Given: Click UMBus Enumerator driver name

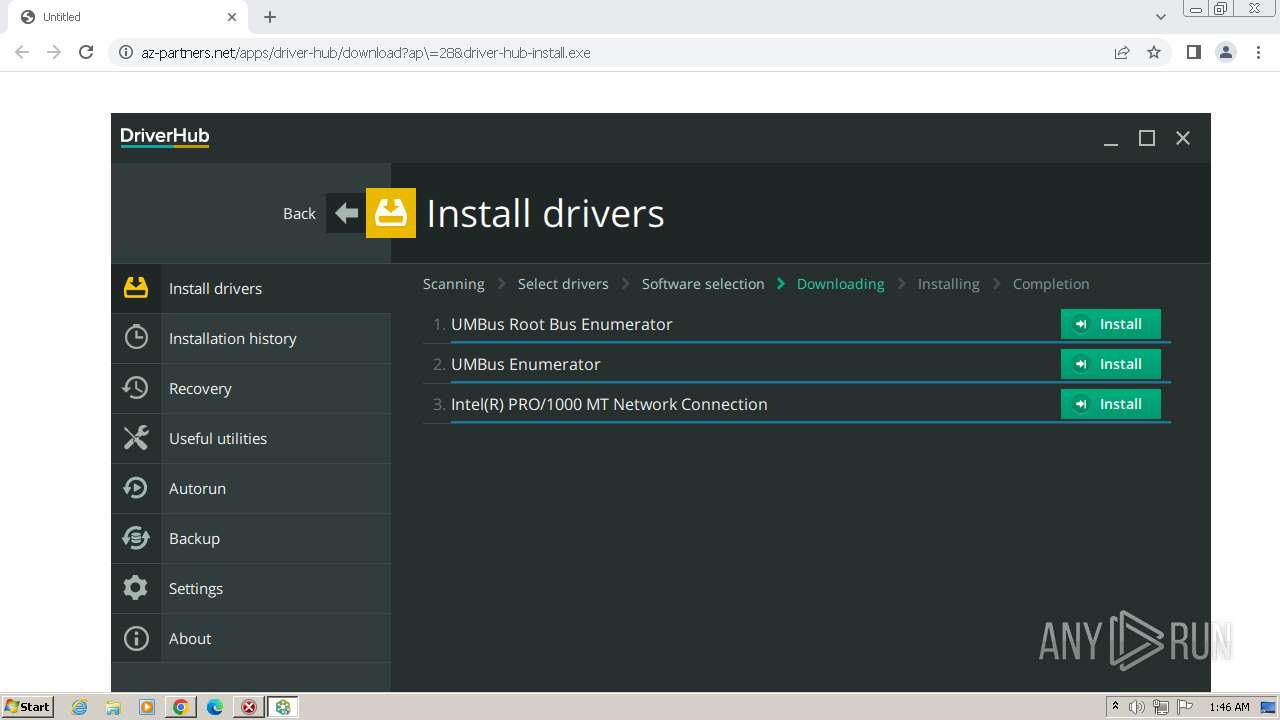Looking at the screenshot, I should pos(526,364).
